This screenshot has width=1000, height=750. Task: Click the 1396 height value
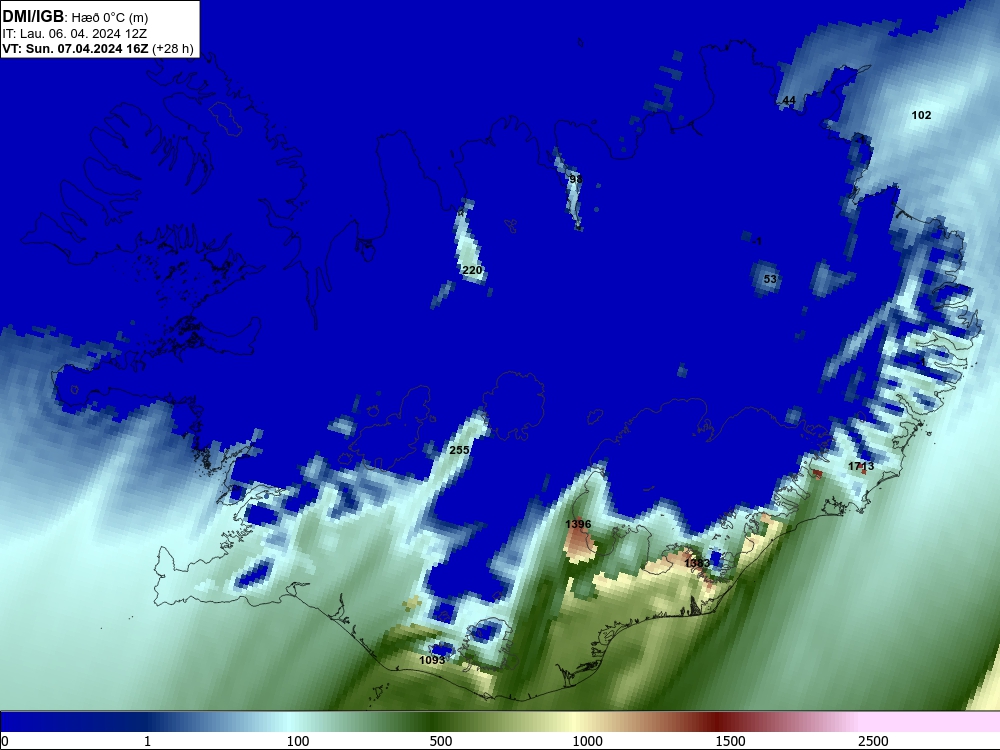pos(578,524)
